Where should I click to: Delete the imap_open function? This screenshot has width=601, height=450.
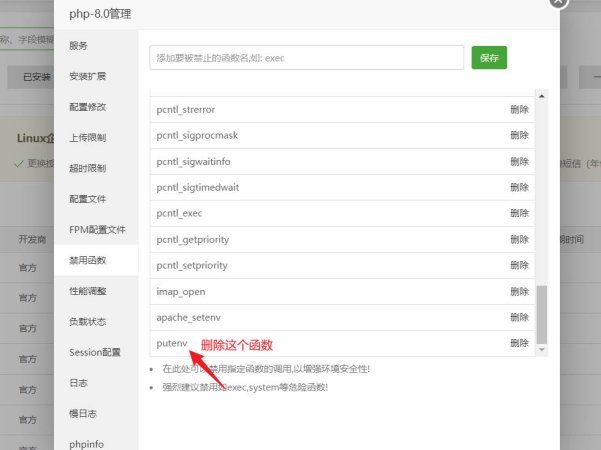pyautogui.click(x=519, y=292)
